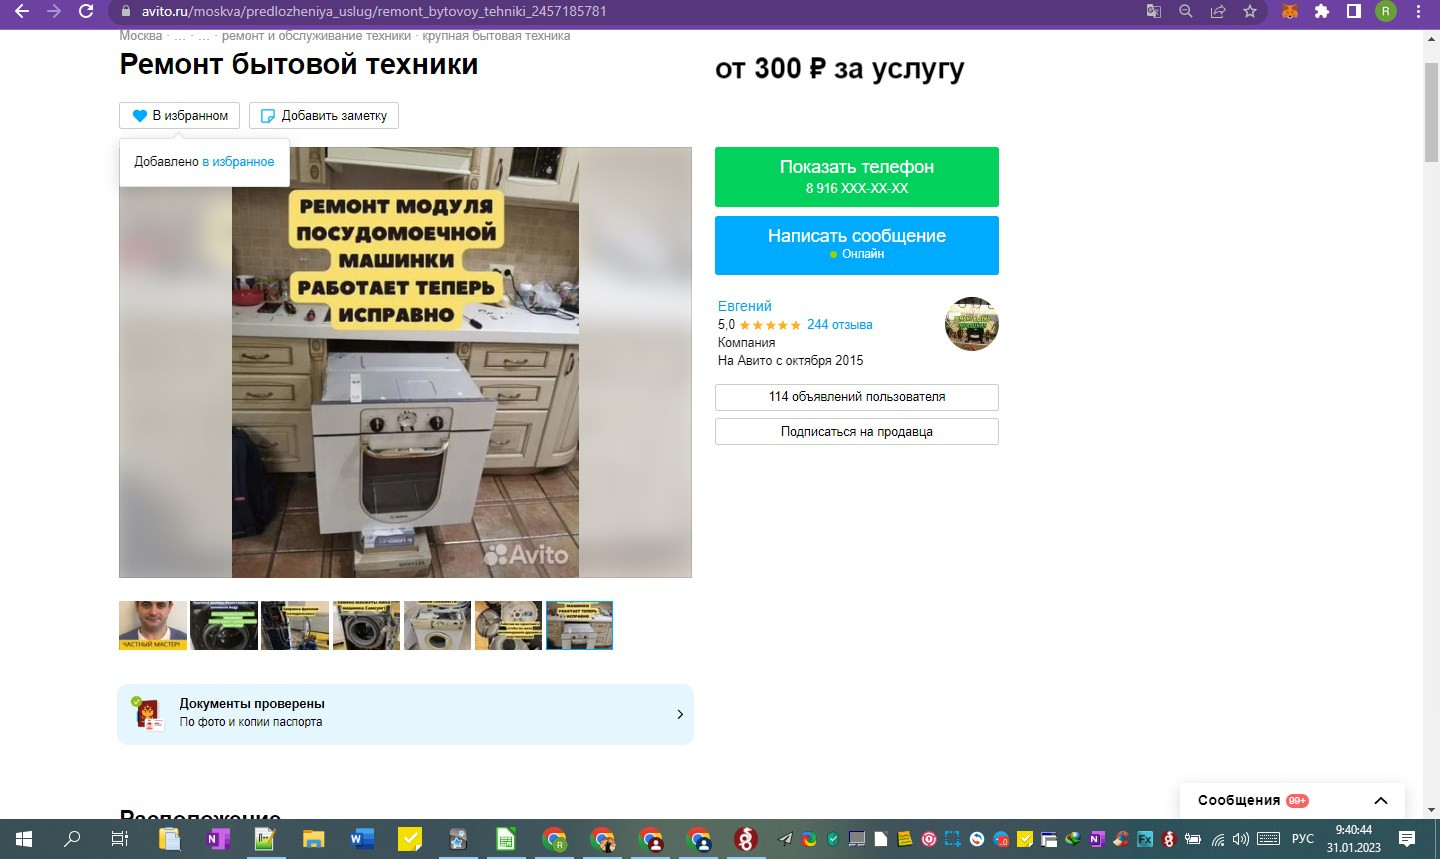Click the touch keyboard tray icon
This screenshot has height=859, width=1440.
1269,839
